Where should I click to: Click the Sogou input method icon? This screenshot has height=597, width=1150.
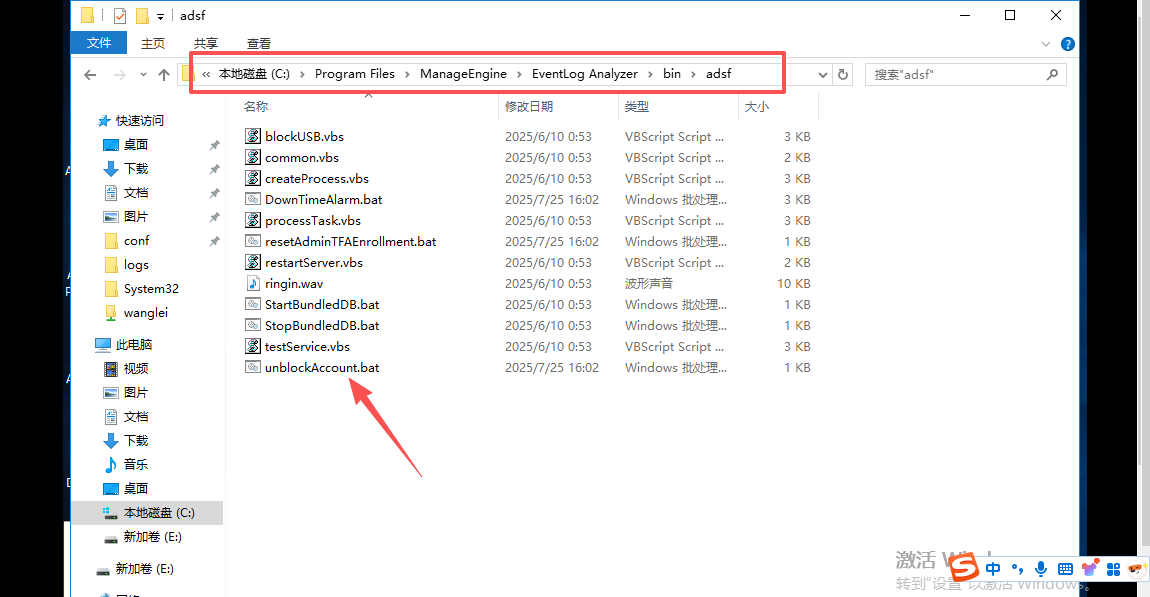coord(964,569)
